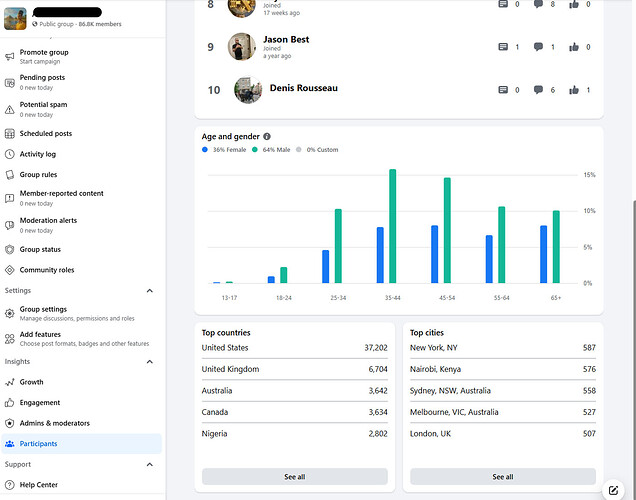Collapse the Insights section chevron
Screen dimensions: 636x500
coord(150,362)
